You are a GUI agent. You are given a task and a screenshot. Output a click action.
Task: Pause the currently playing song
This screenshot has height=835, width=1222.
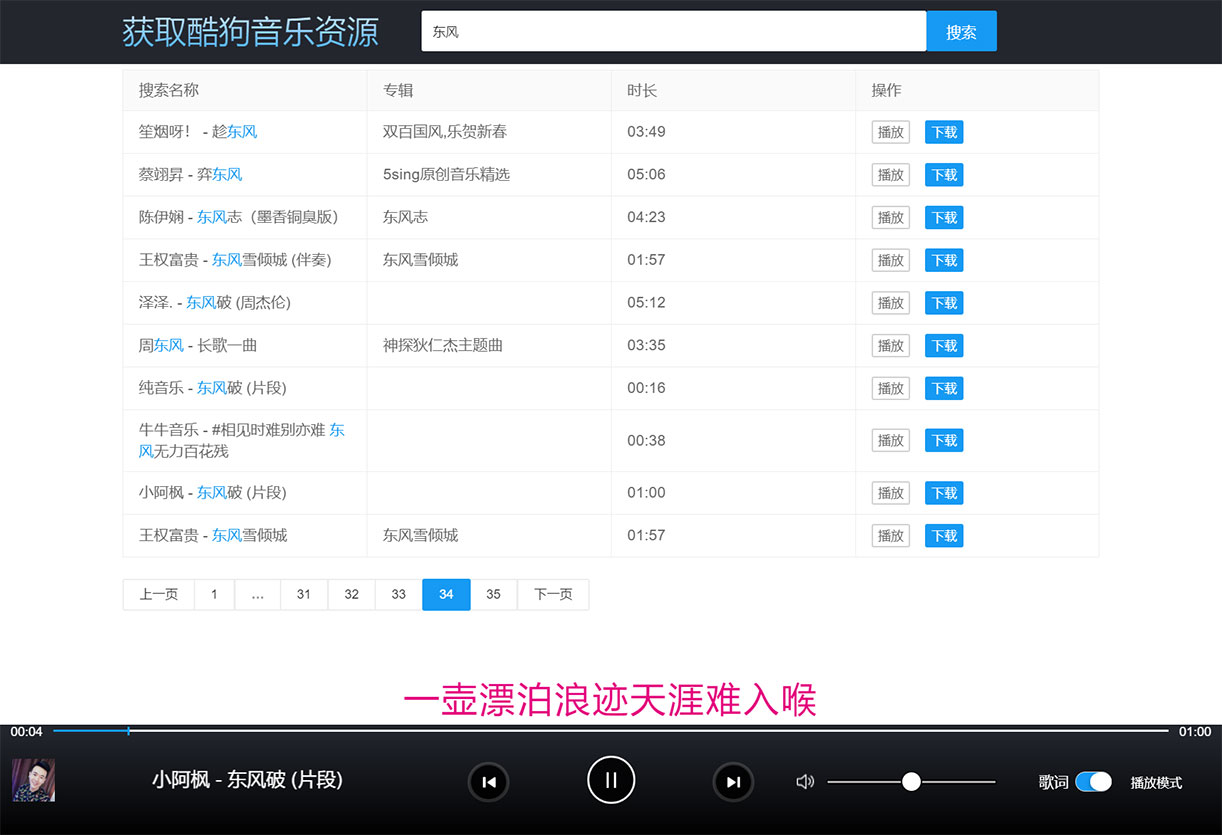click(x=610, y=780)
